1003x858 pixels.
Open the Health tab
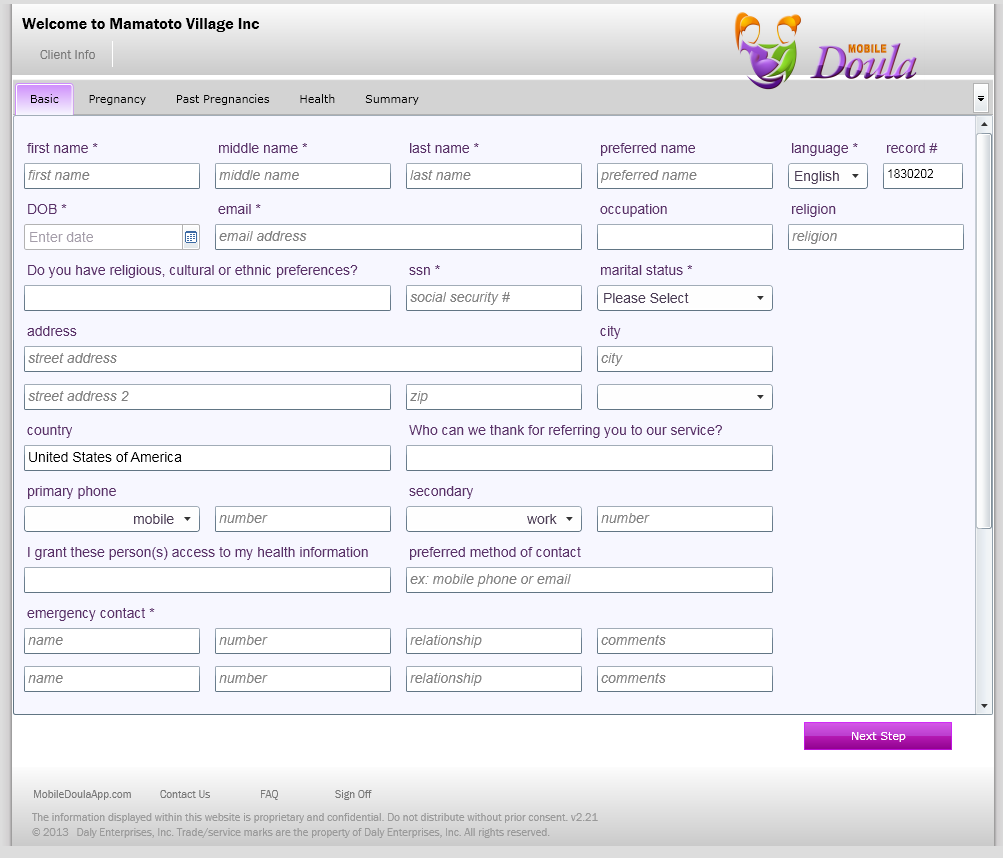317,99
